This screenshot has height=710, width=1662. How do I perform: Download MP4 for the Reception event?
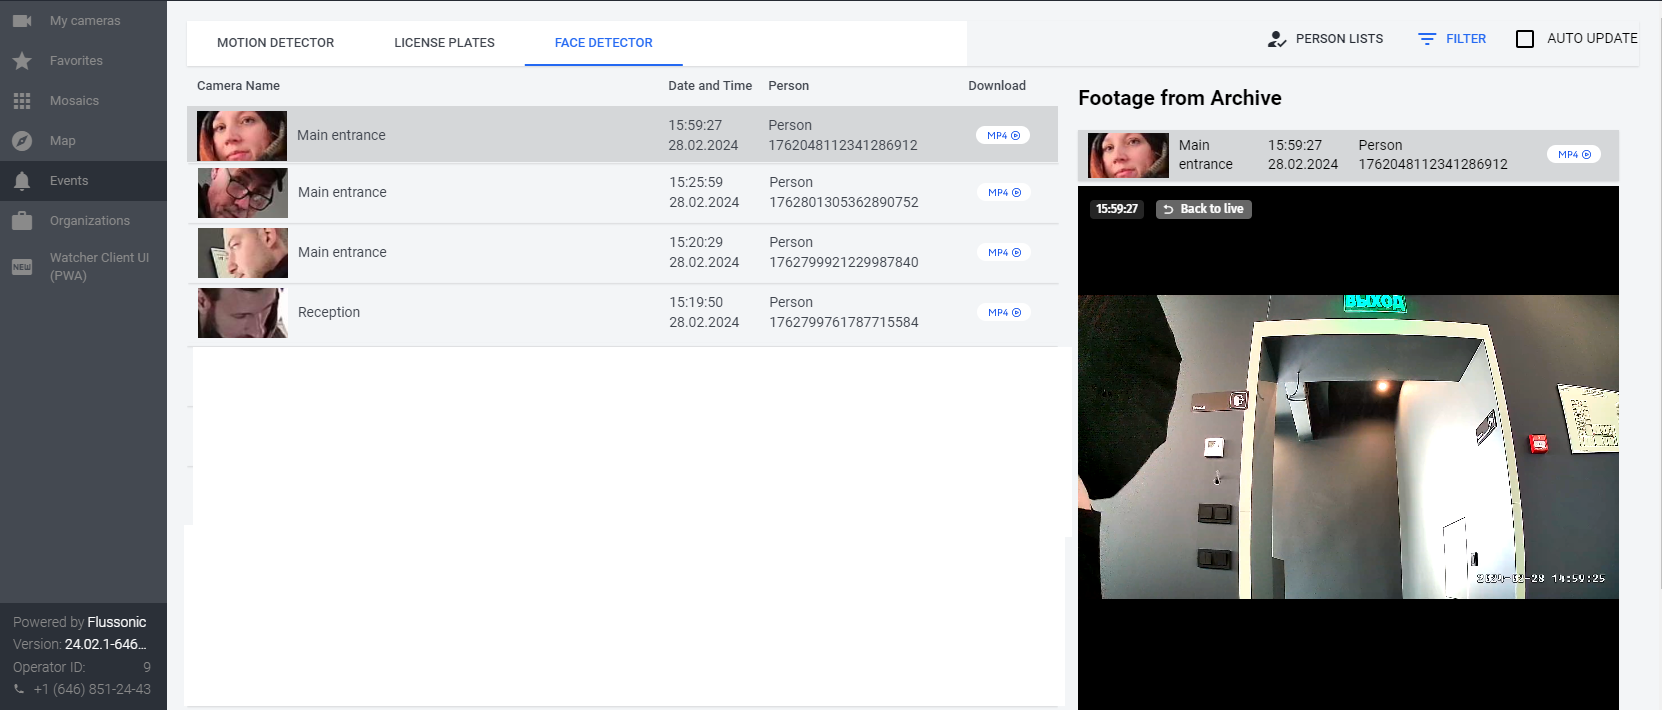1003,313
